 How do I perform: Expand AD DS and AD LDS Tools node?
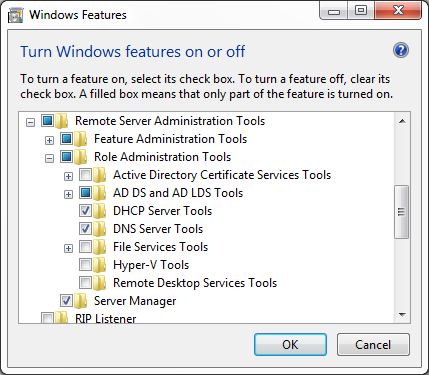(68, 194)
